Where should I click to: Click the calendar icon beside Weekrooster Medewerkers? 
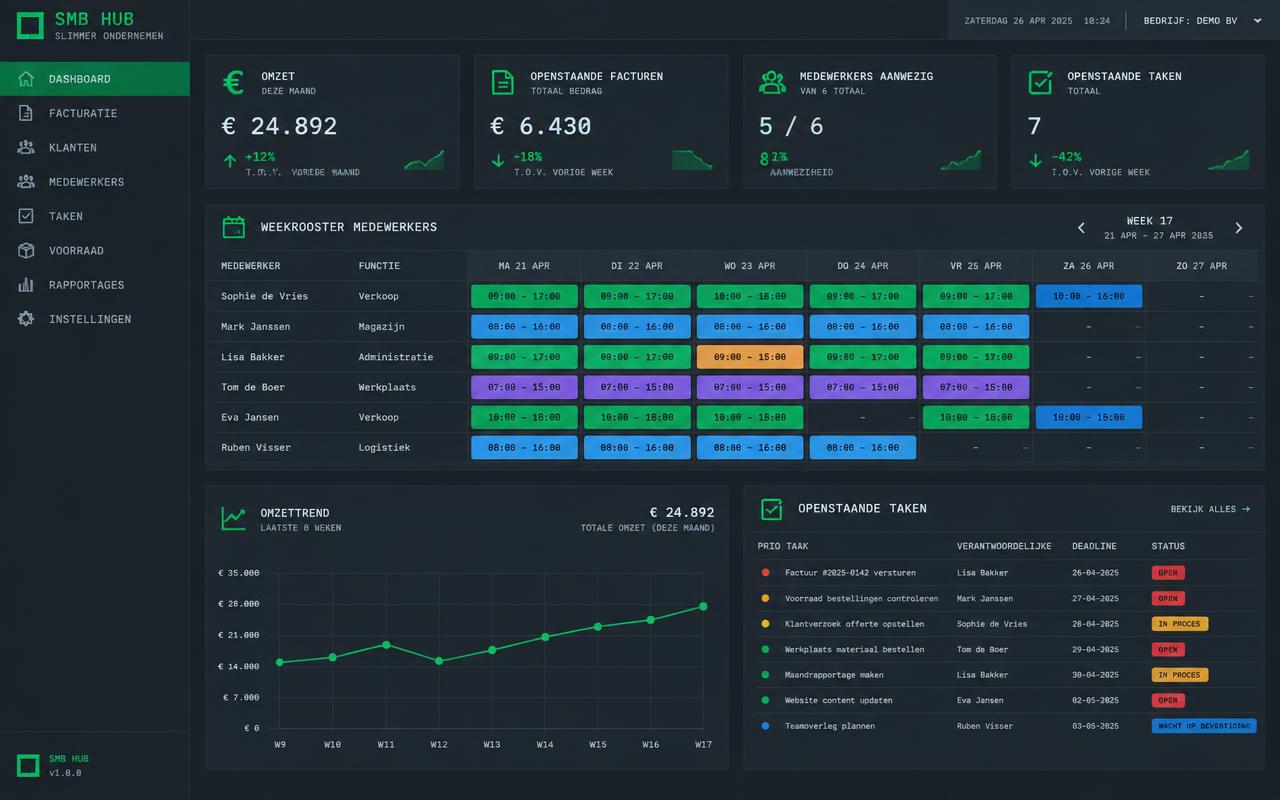(234, 227)
